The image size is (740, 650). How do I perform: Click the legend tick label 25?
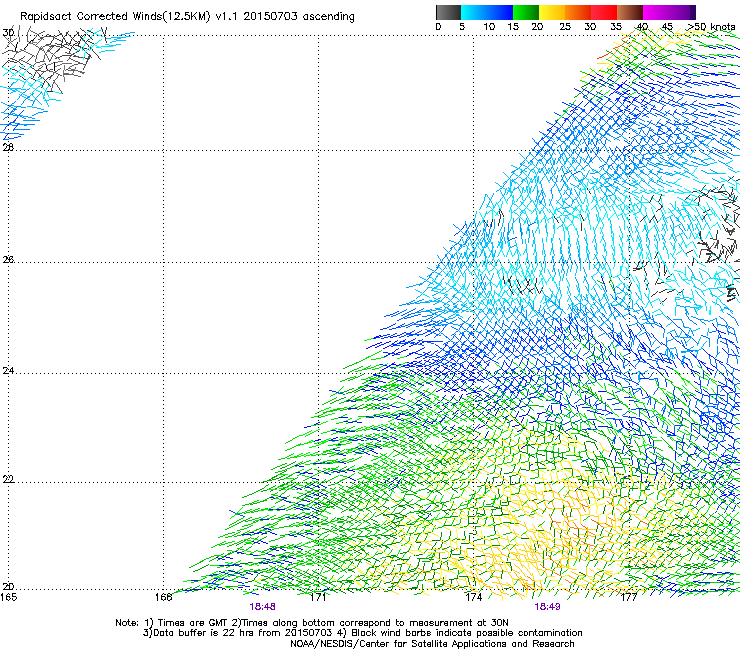pos(565,27)
